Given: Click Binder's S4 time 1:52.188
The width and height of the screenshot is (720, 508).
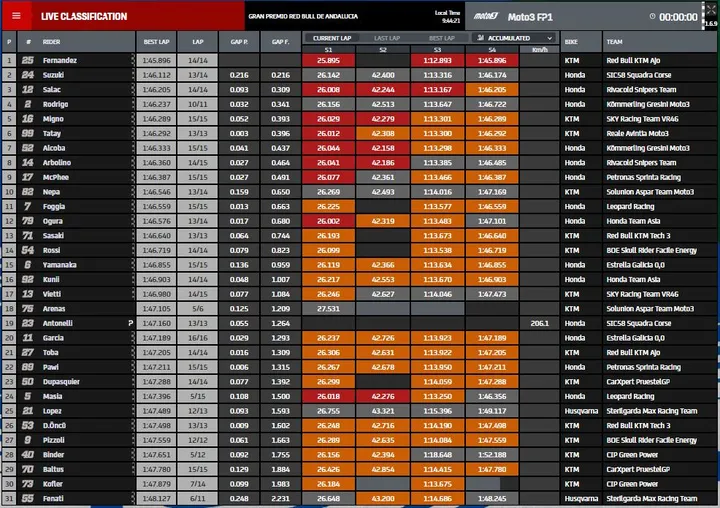Looking at the screenshot, I should tap(492, 455).
